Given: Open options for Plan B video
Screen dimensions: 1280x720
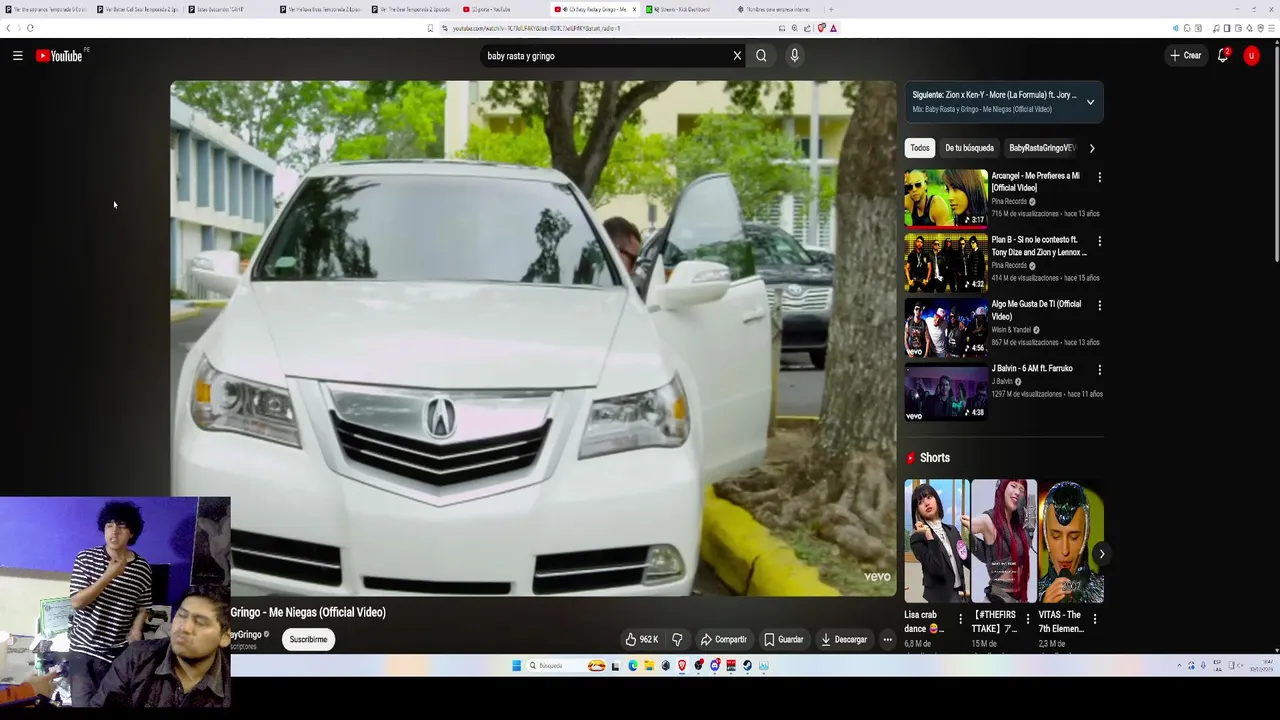Looking at the screenshot, I should tap(1099, 241).
